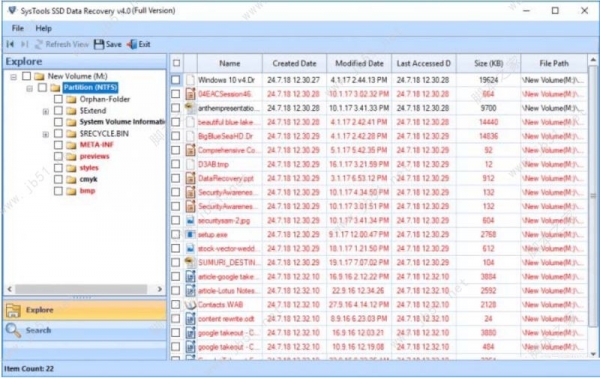Sort by Modified Date column header
This screenshot has height=378, width=600.
(x=359, y=64)
